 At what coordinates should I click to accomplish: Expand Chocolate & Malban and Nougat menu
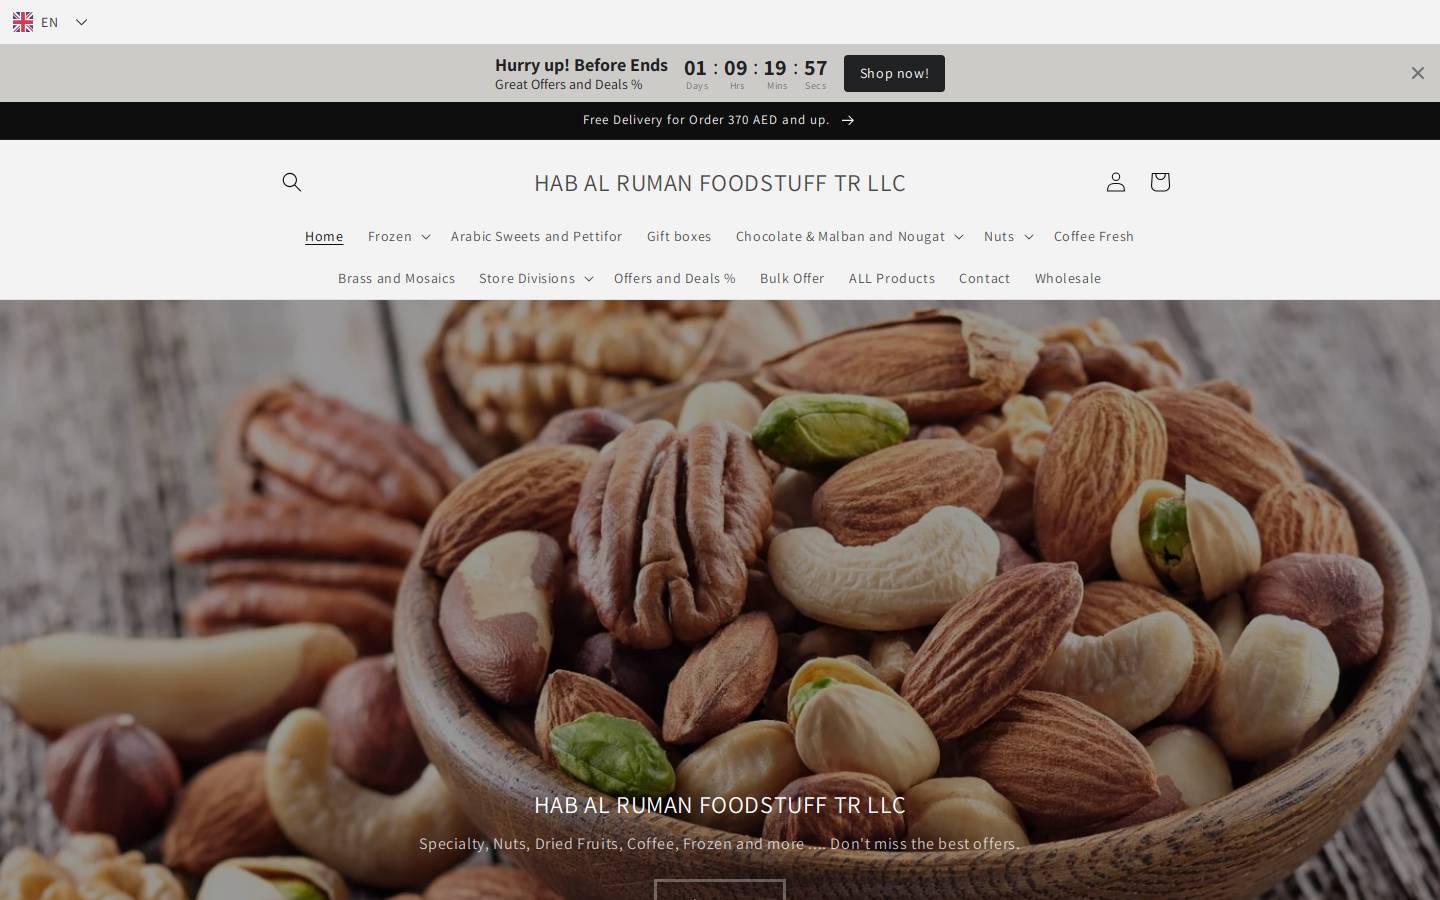[849, 236]
